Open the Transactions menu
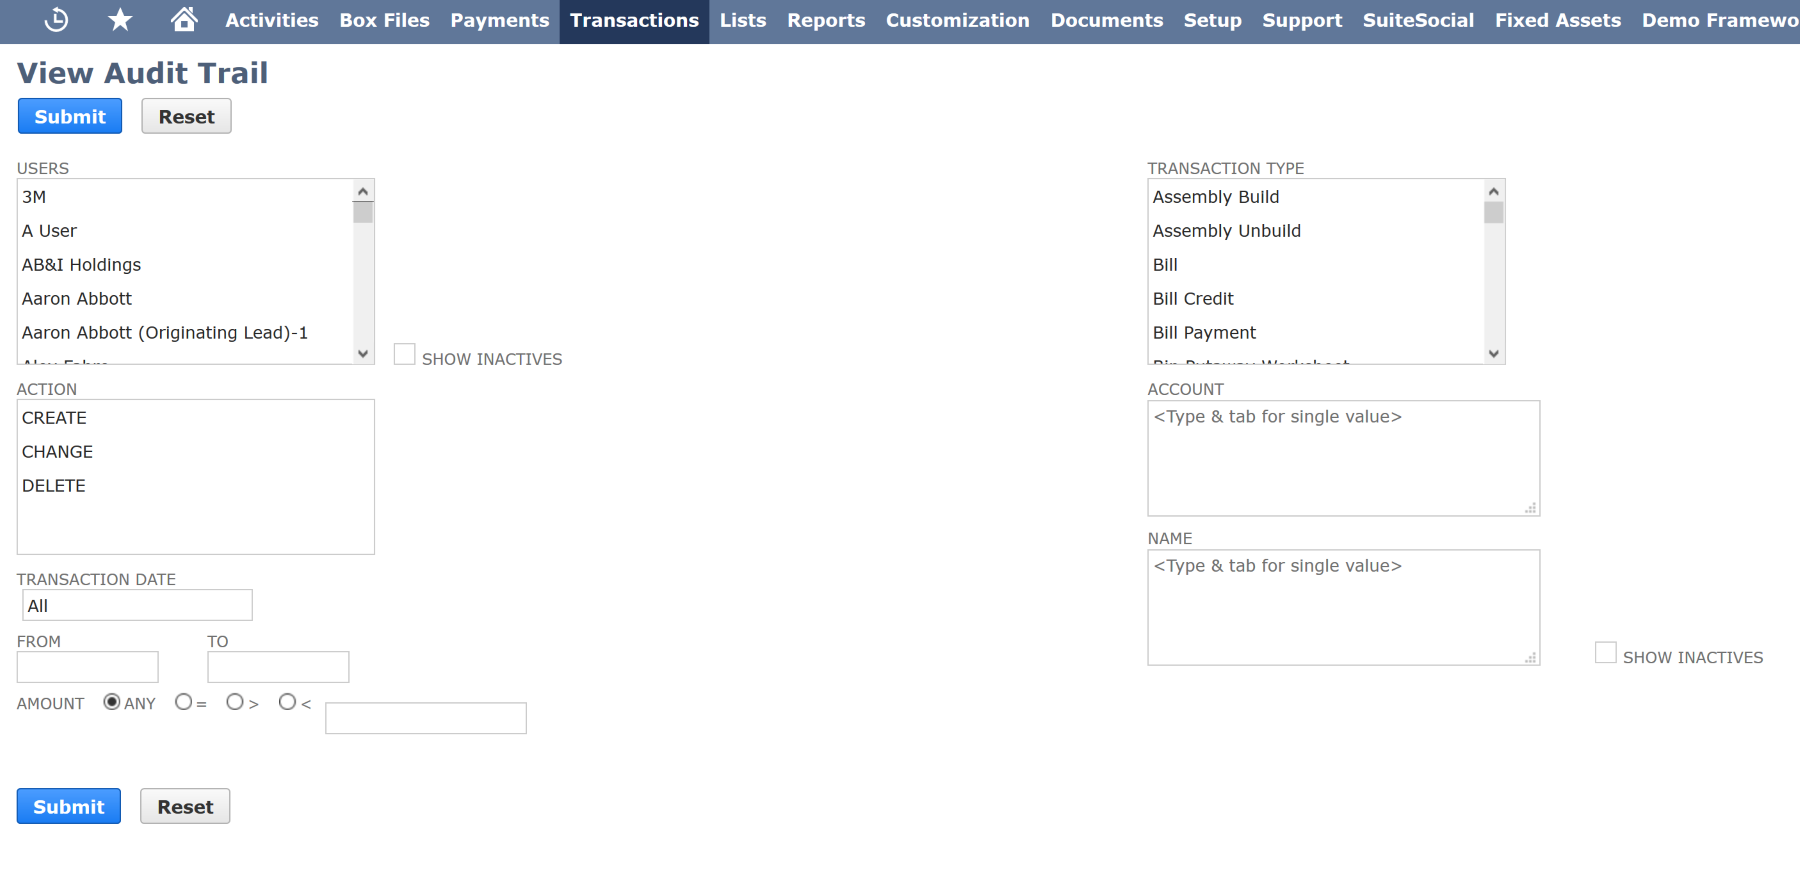This screenshot has height=872, width=1800. click(x=634, y=20)
